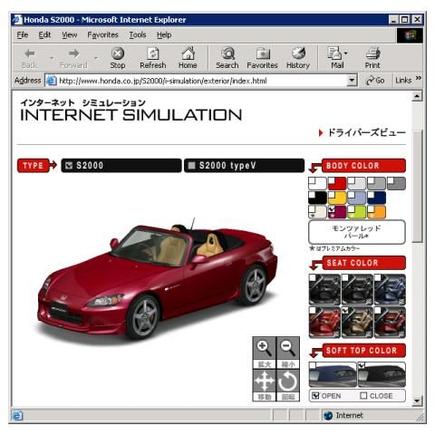Set soft top to OPEN
The height and width of the screenshot is (435, 435).
coord(327,396)
